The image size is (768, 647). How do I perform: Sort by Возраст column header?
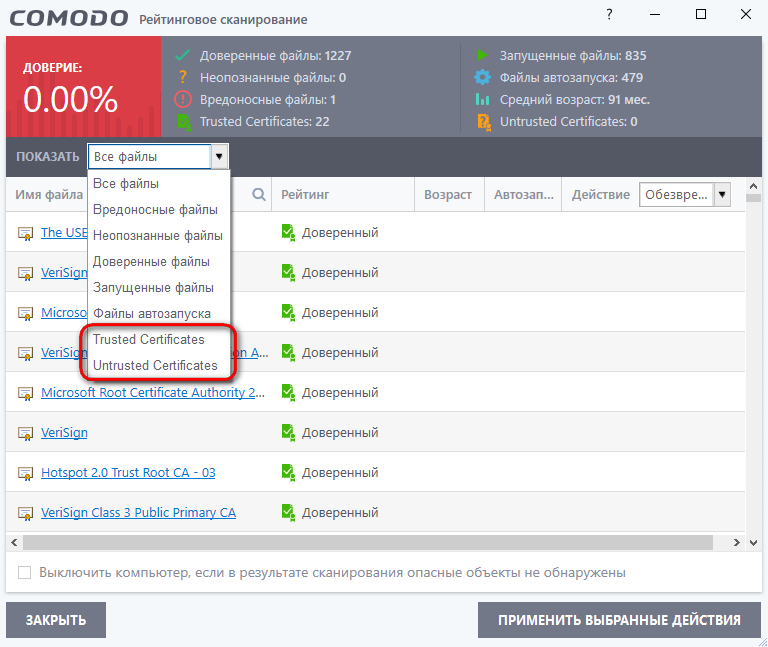click(x=448, y=194)
